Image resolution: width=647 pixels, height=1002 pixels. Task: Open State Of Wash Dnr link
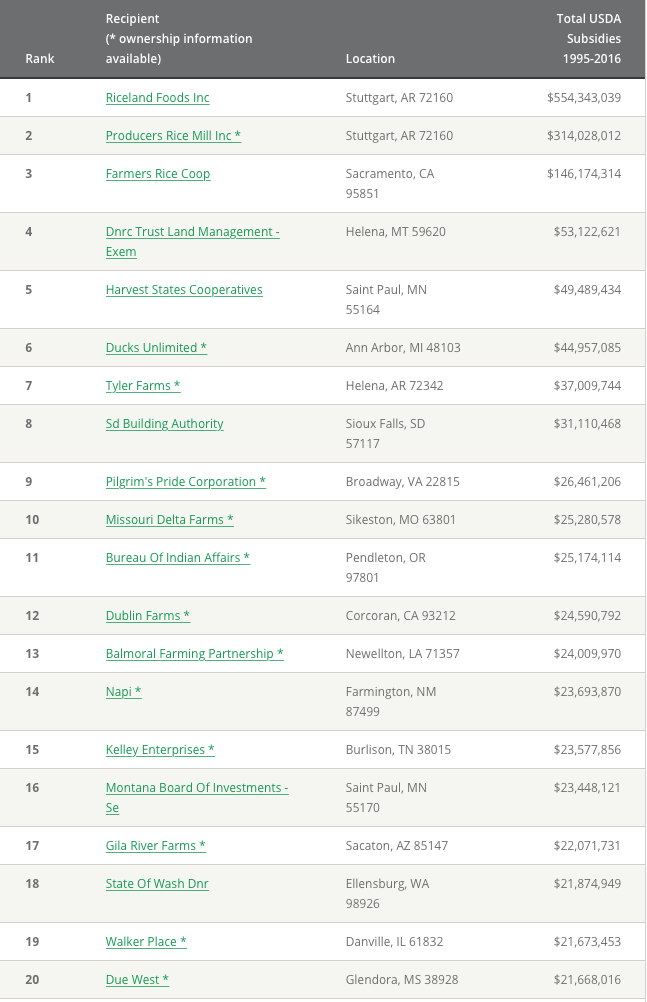157,884
